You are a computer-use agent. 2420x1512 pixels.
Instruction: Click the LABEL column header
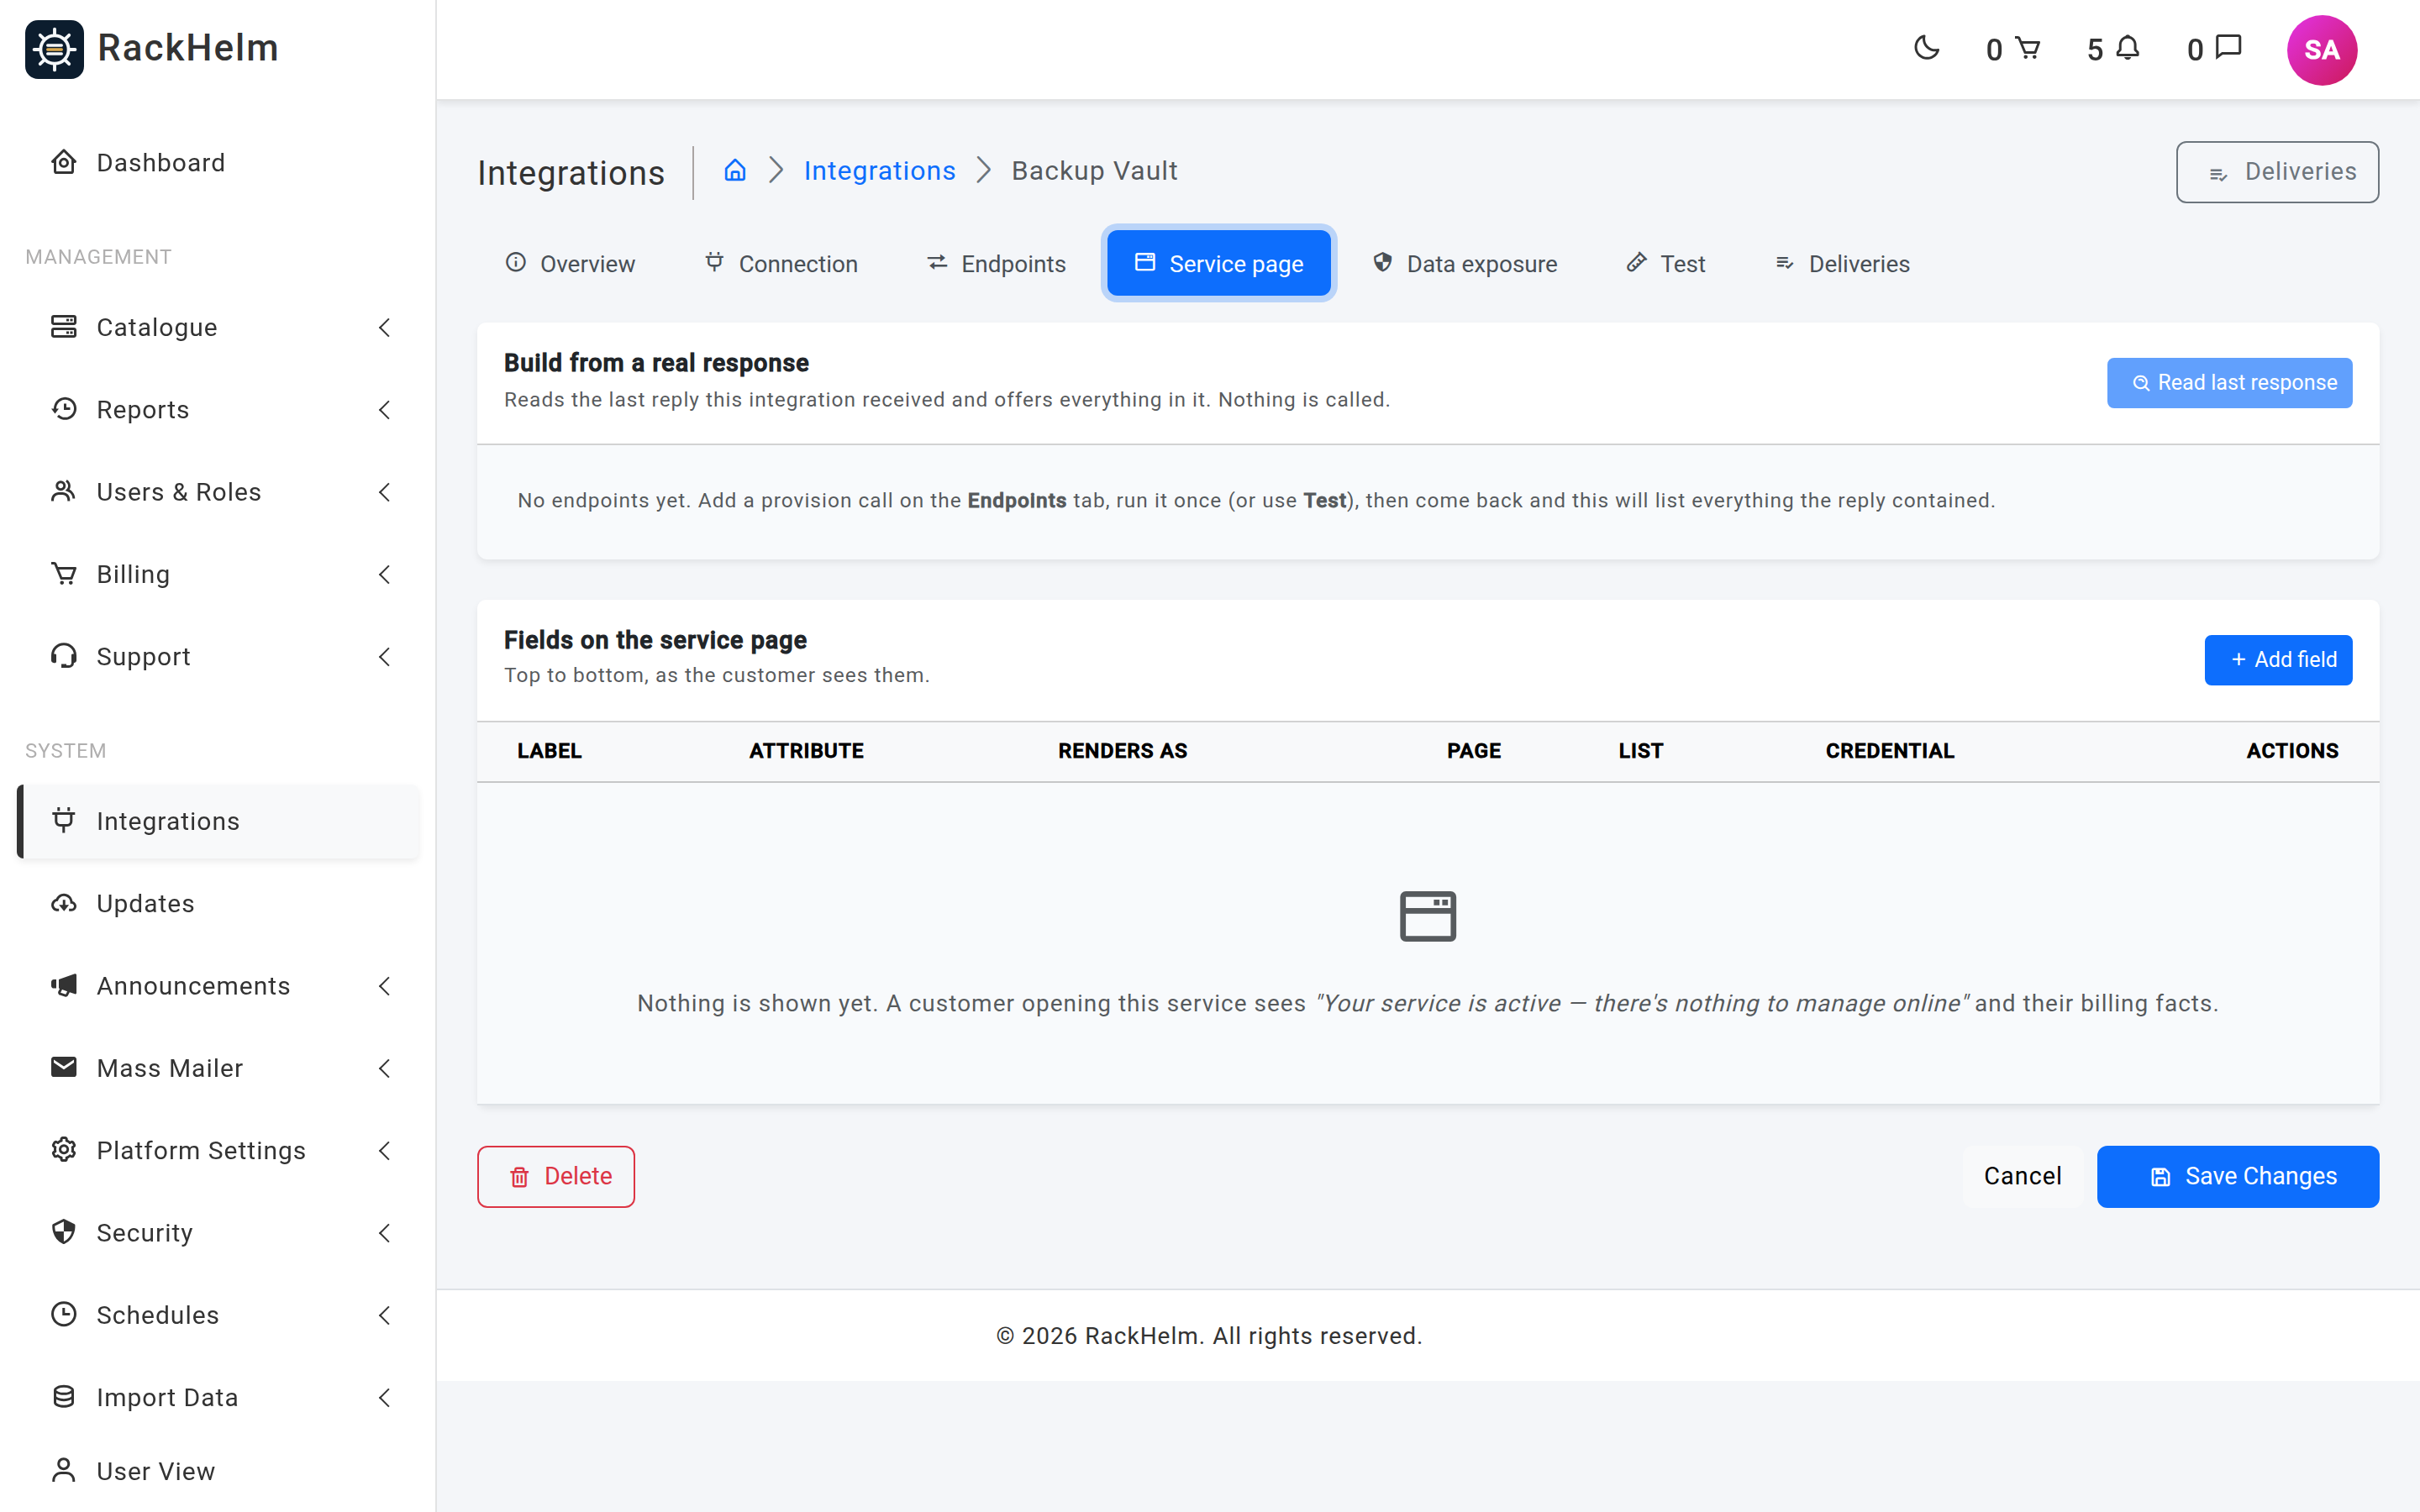549,750
